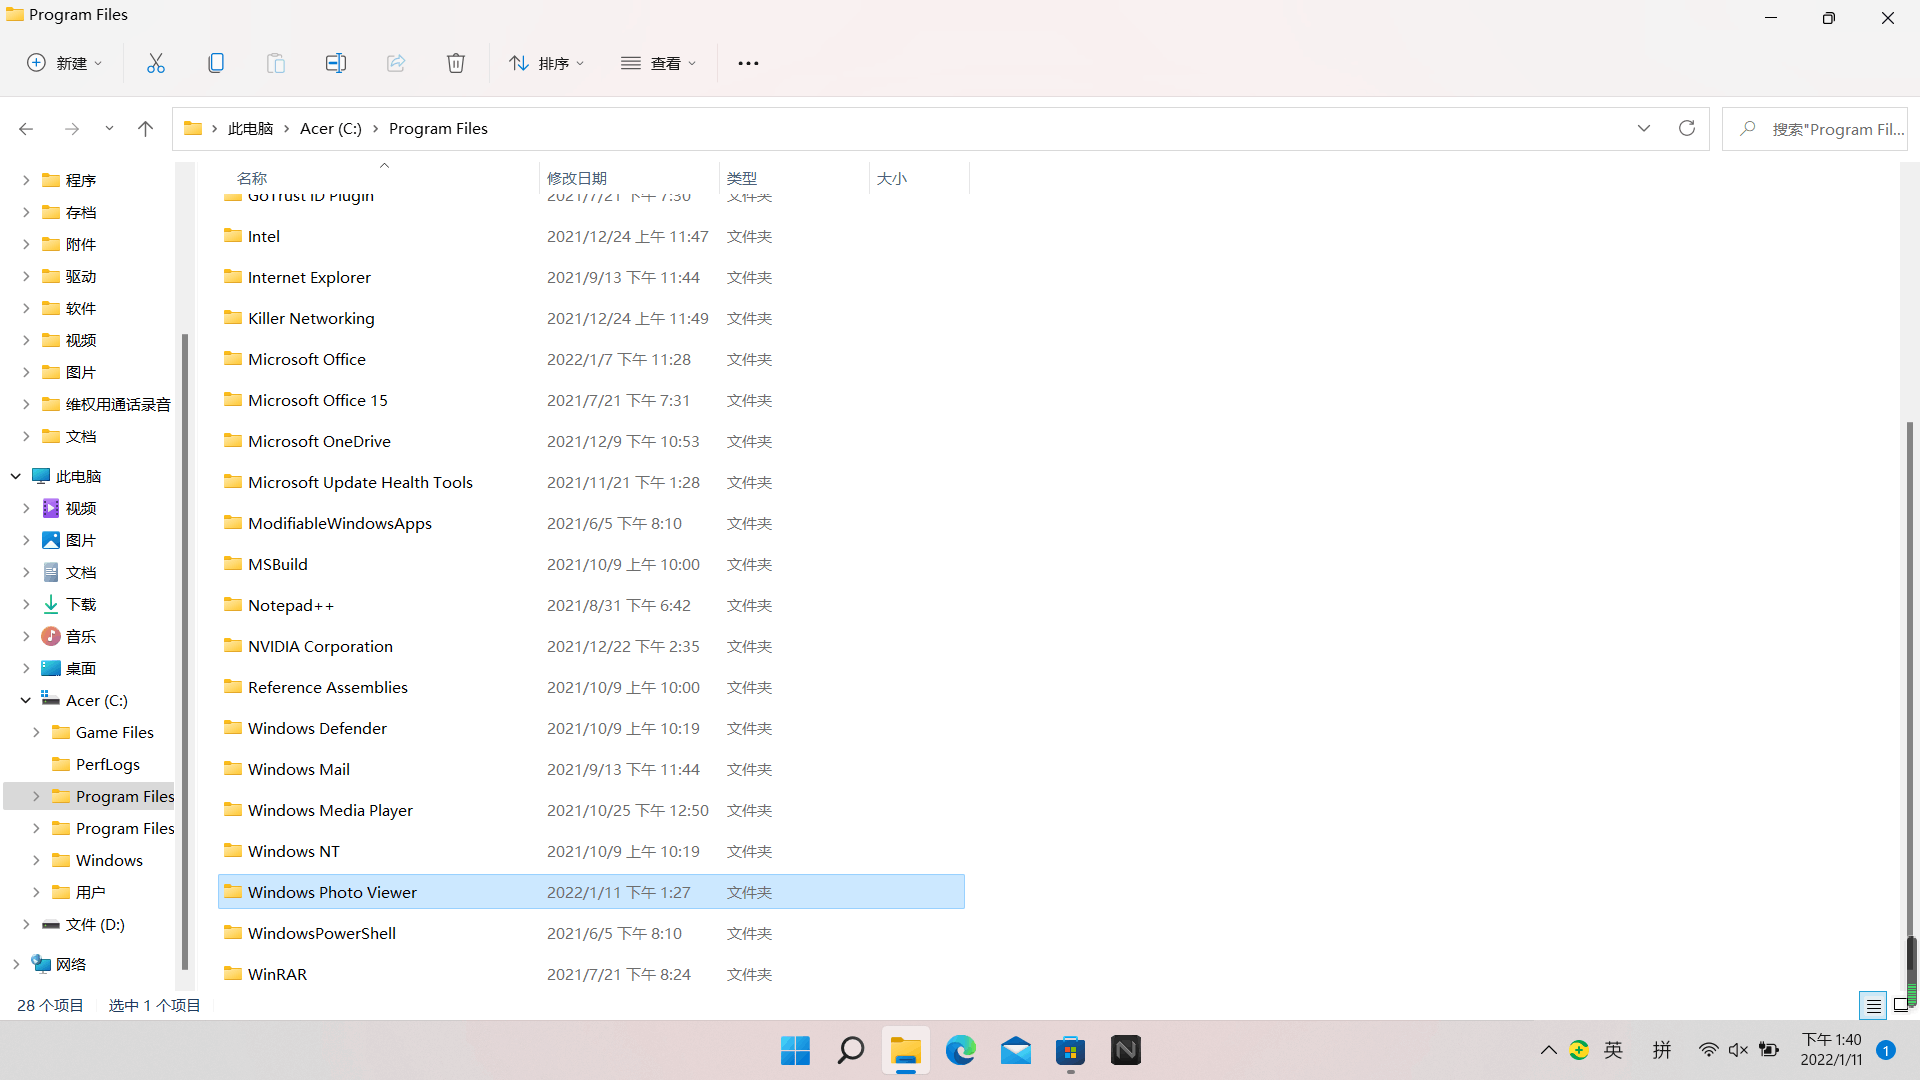Open the 排序 sort dropdown
This screenshot has height=1080, width=1920.
547,63
